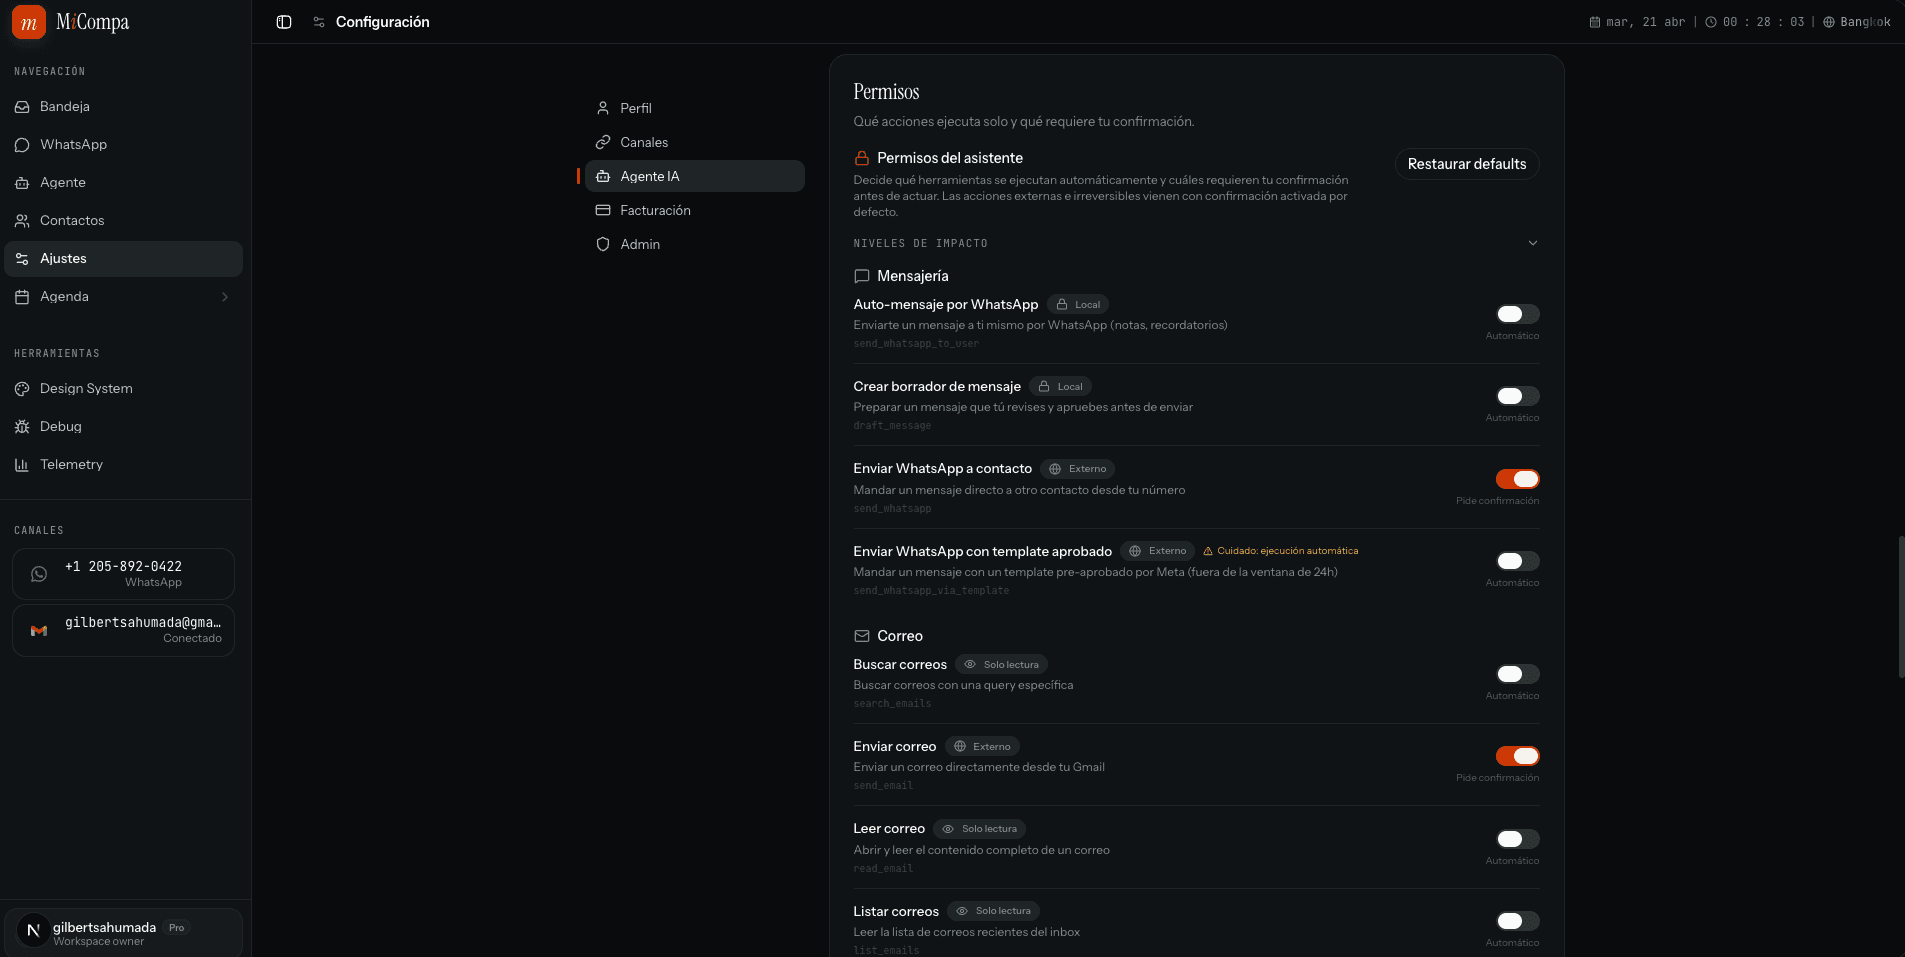This screenshot has width=1905, height=957.
Task: Select Ajustes in the navigation
Action: [x=123, y=259]
